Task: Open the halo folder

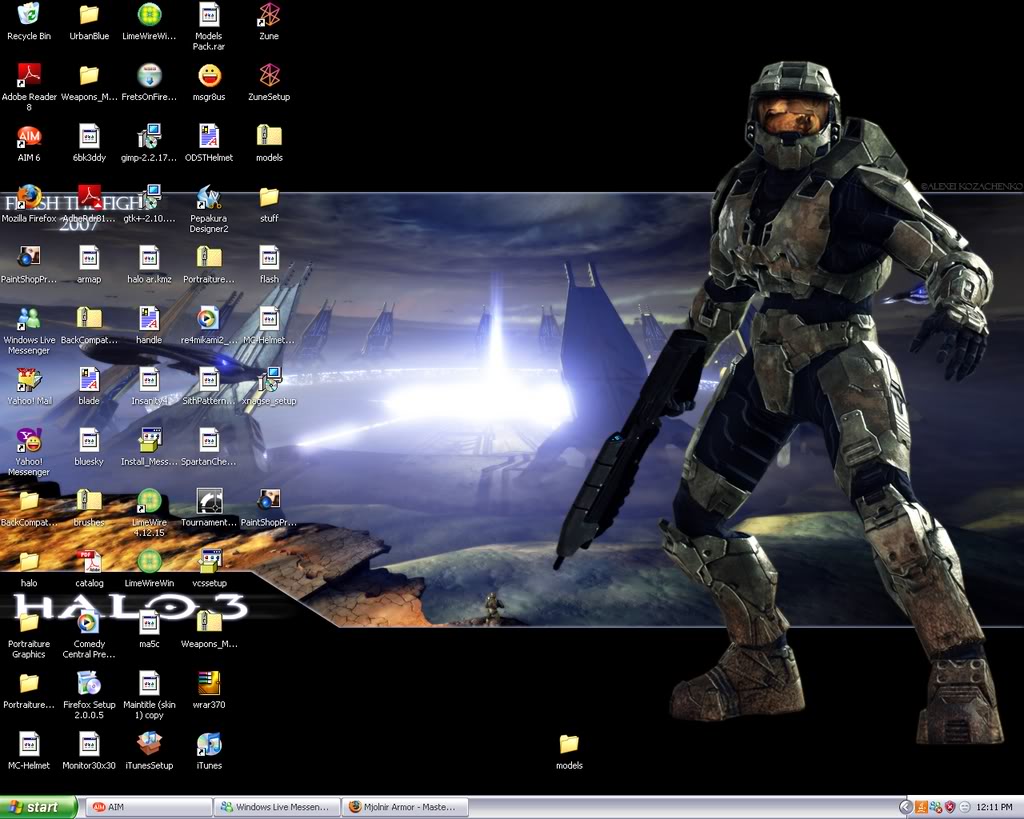Action: (29, 562)
